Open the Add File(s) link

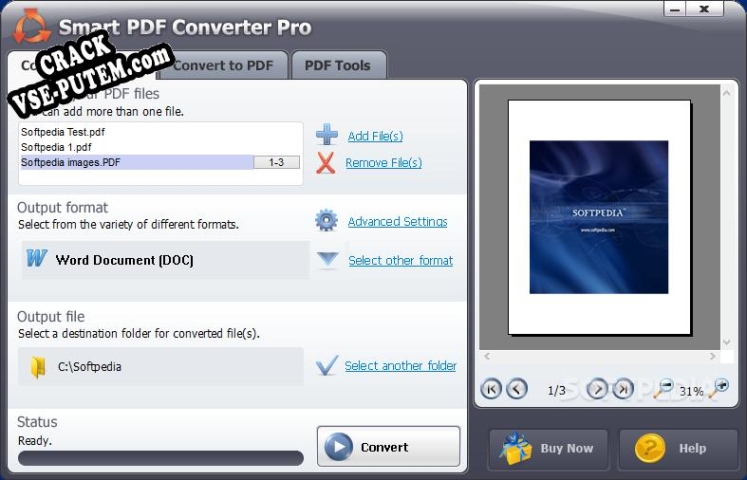tap(375, 136)
